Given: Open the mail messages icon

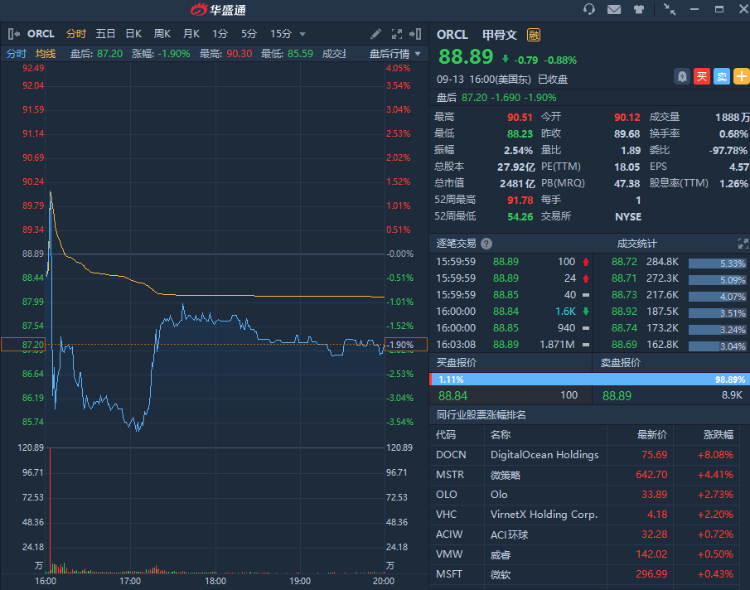Looking at the screenshot, I should [x=613, y=10].
